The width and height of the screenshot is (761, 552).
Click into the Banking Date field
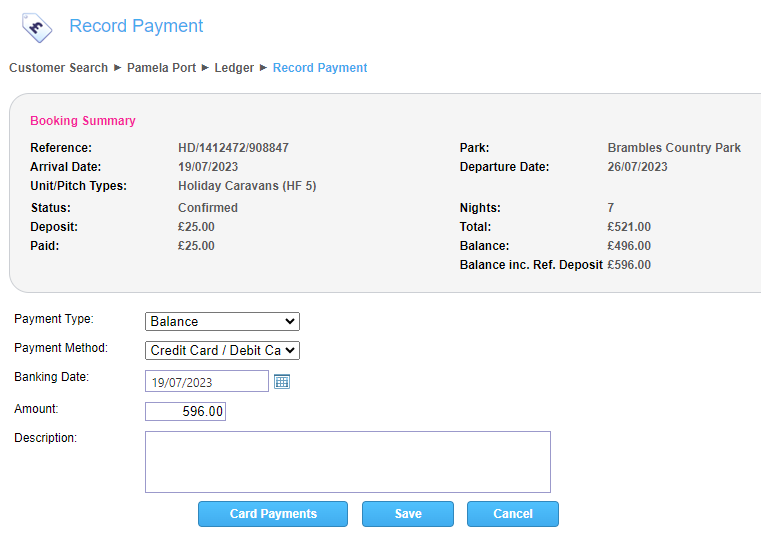(x=206, y=381)
